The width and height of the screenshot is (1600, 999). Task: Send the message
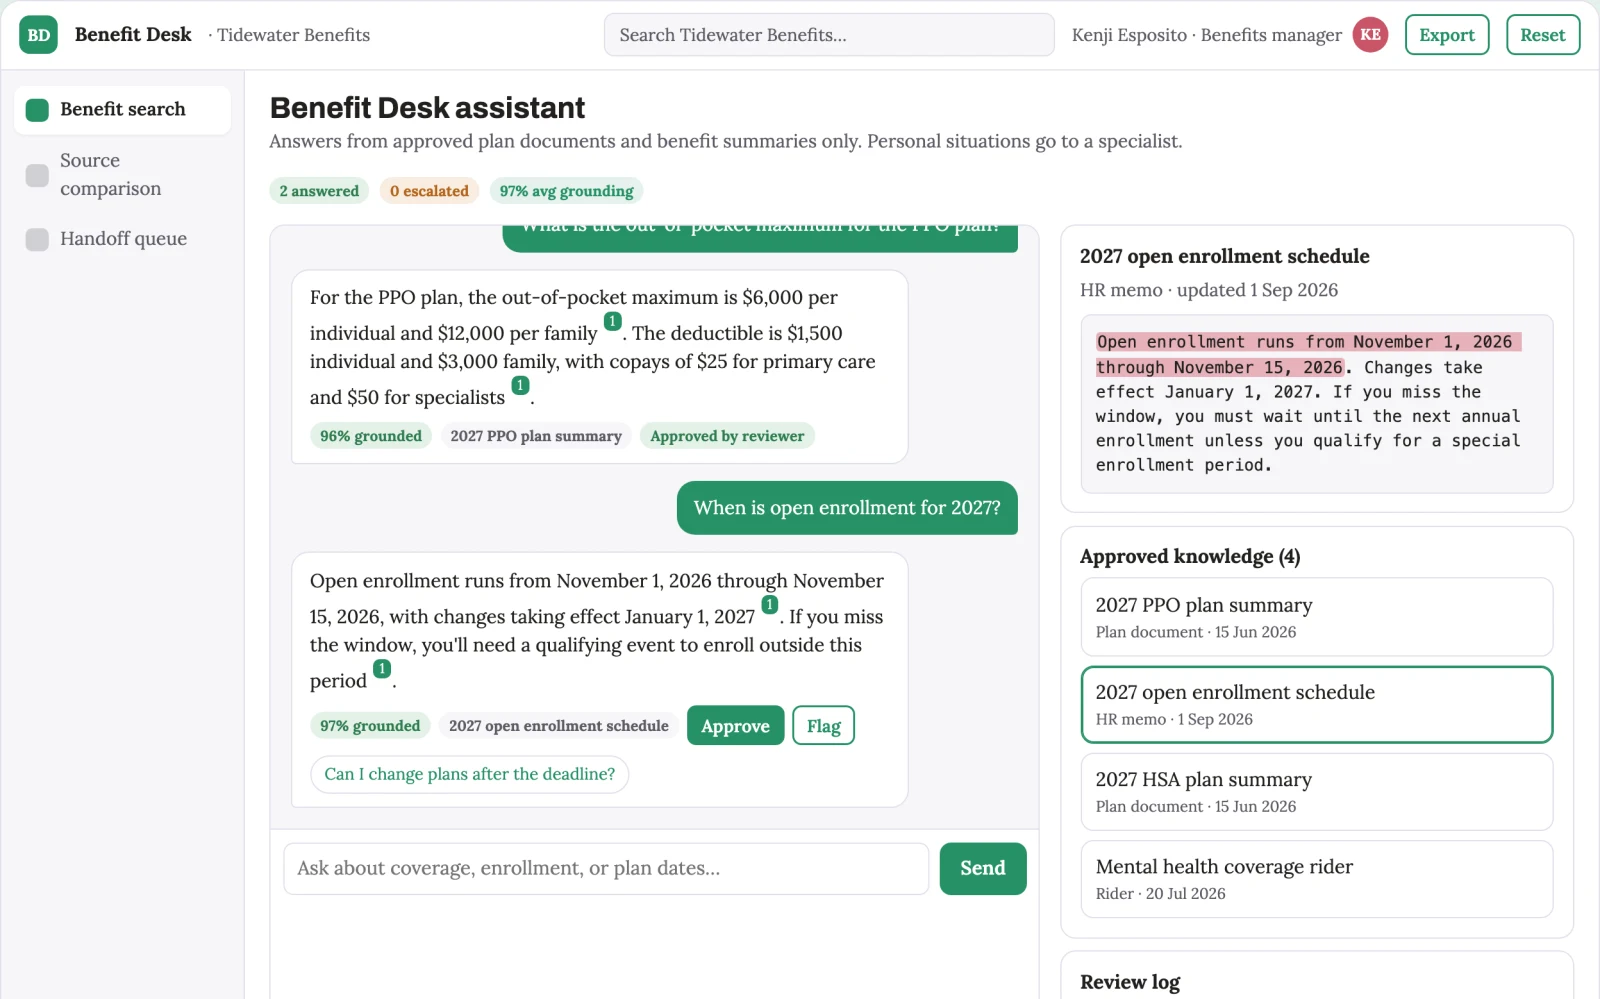(x=982, y=868)
